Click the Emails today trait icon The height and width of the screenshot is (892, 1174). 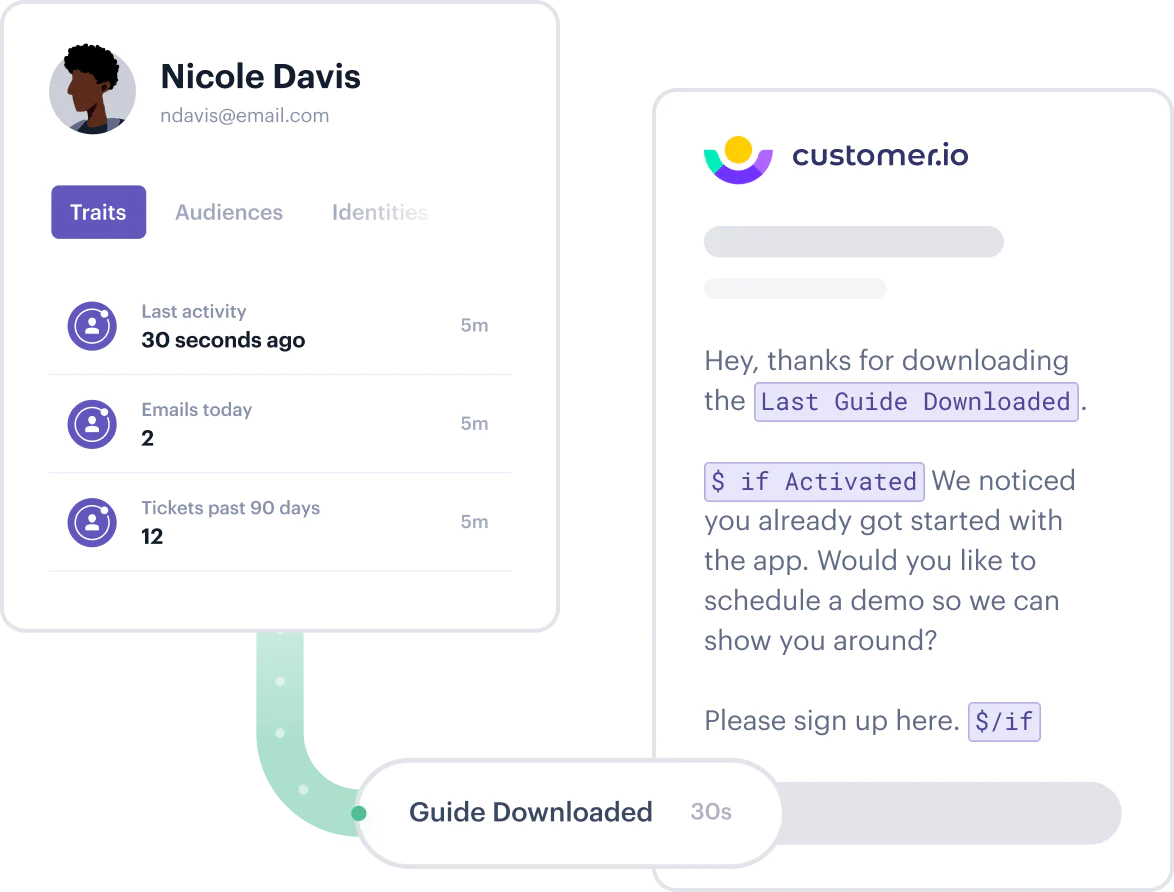(x=92, y=424)
